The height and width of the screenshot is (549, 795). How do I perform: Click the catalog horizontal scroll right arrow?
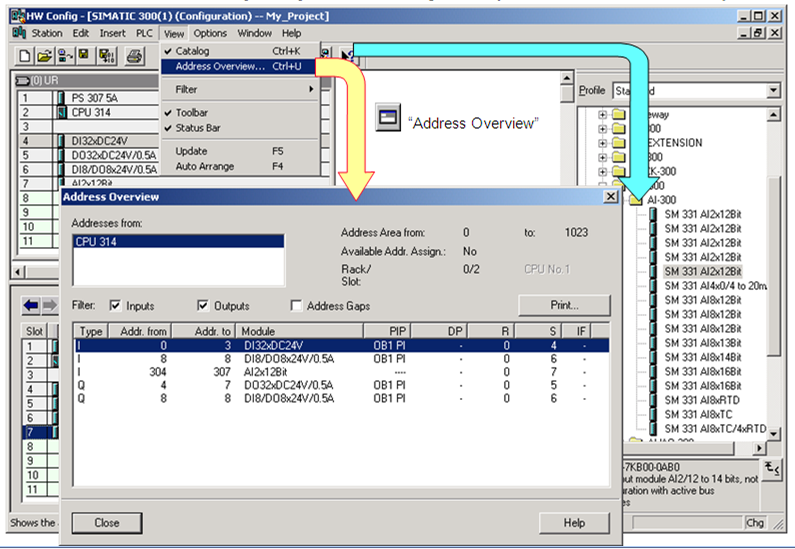pos(758,448)
